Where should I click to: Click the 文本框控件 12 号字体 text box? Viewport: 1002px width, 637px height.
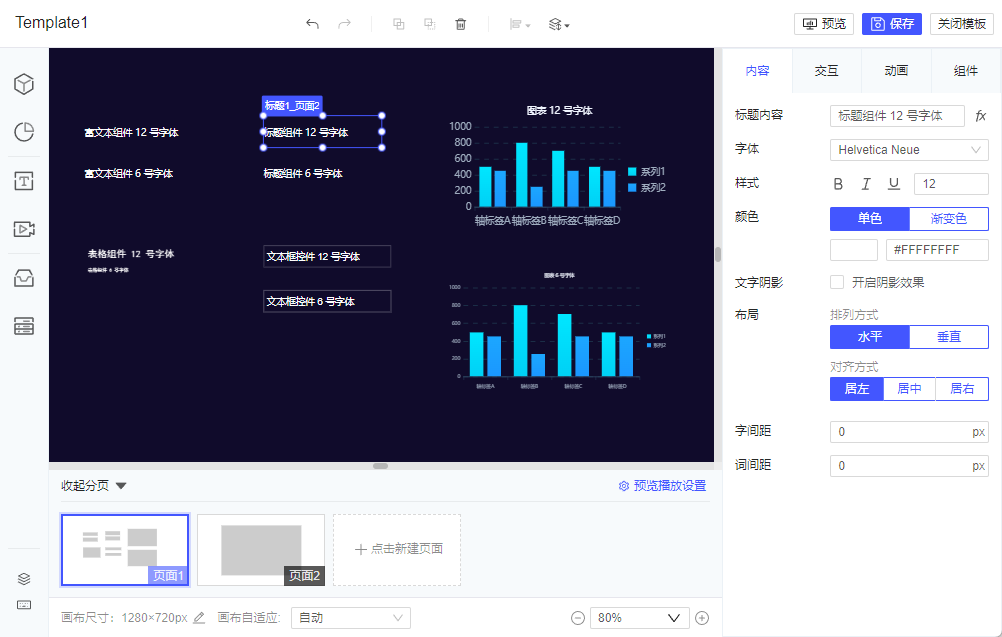(x=327, y=256)
